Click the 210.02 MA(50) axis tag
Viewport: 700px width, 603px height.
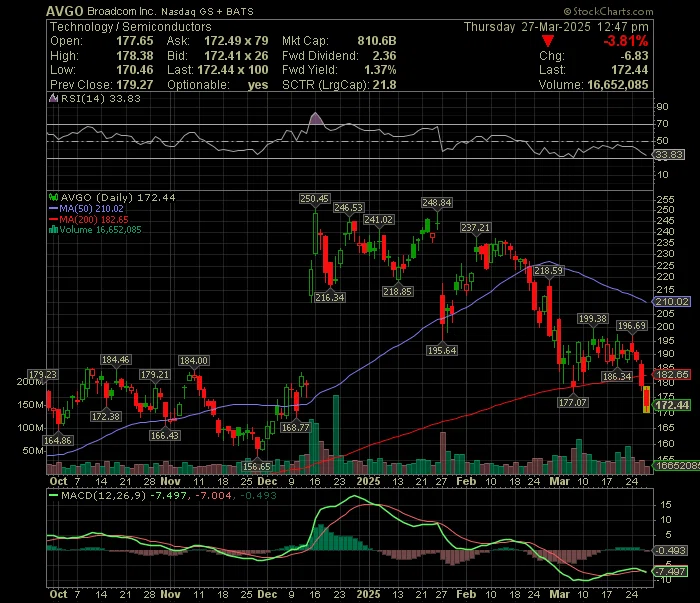click(672, 302)
